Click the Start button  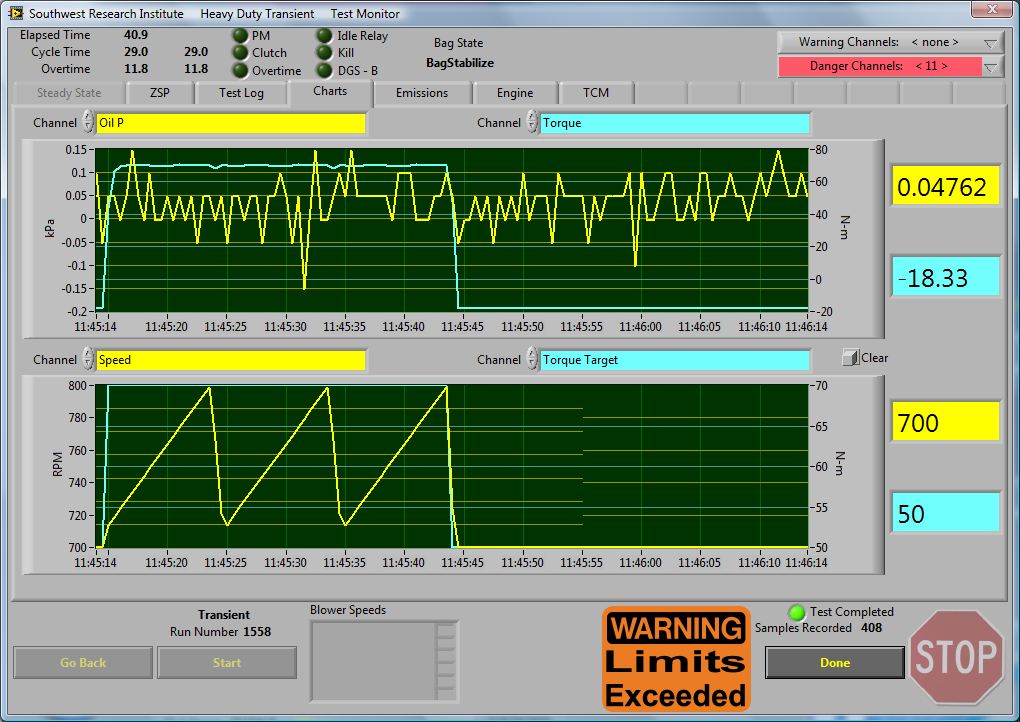(x=226, y=662)
